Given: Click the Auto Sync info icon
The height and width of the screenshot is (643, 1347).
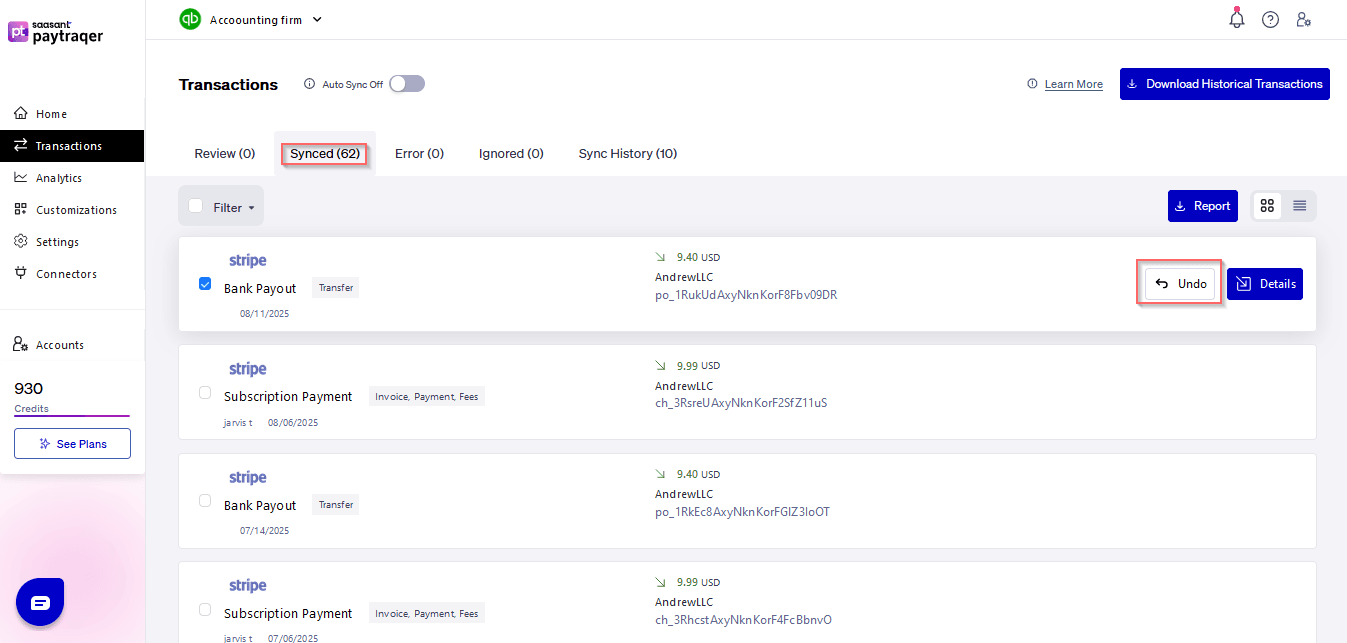Looking at the screenshot, I should tap(309, 85).
